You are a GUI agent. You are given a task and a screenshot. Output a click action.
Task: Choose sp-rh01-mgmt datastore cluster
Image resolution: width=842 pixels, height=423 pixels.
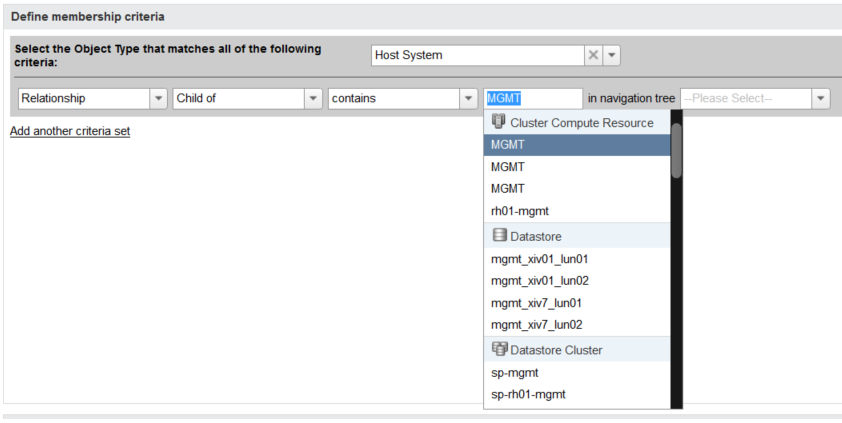click(528, 395)
